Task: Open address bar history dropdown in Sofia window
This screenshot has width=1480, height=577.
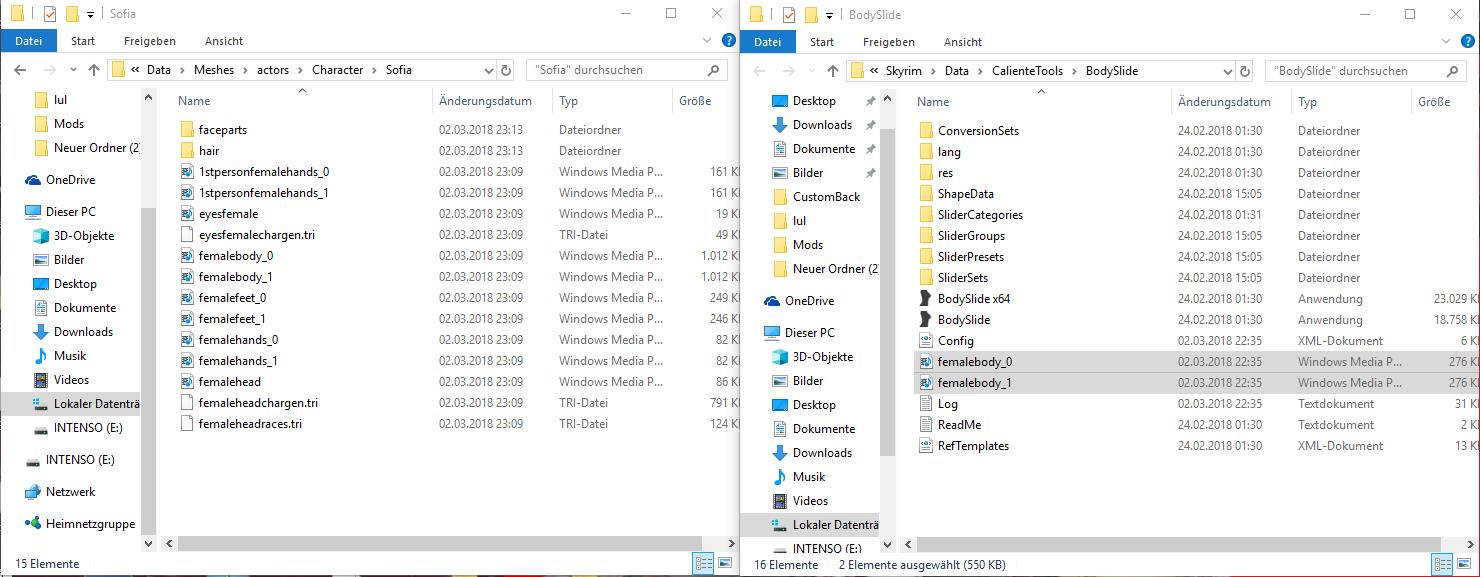Action: [x=488, y=70]
